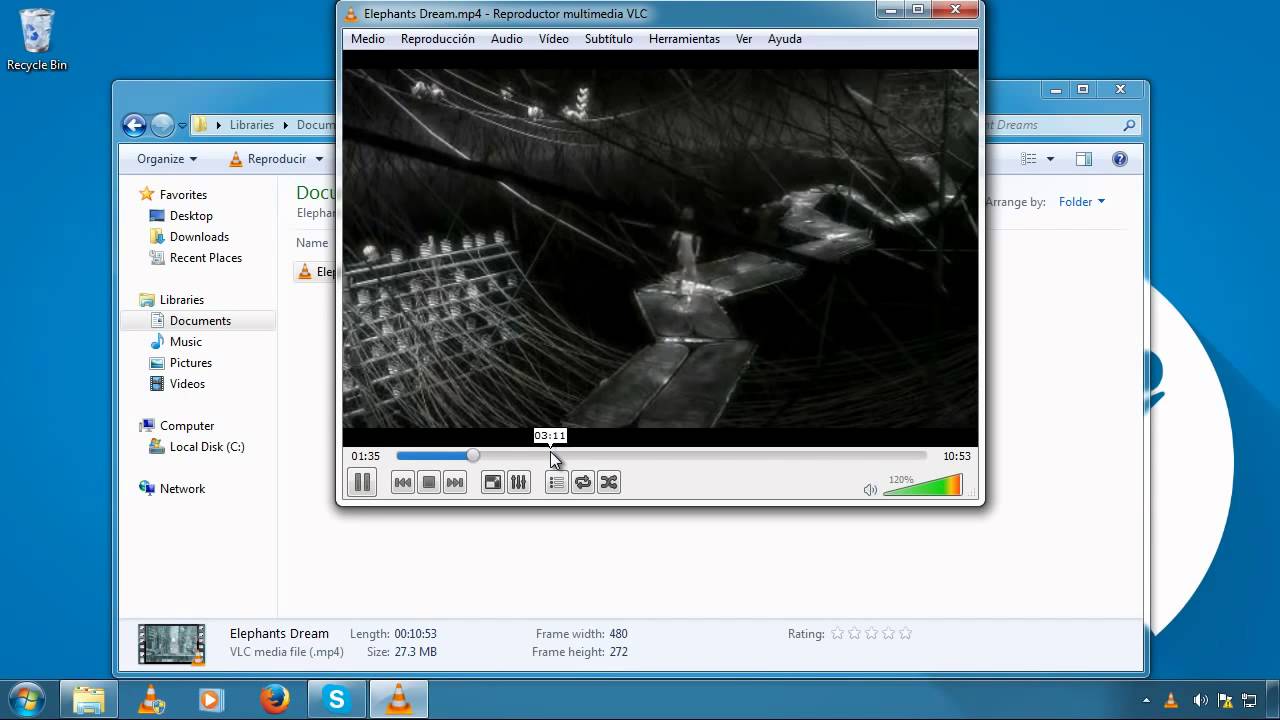This screenshot has height=720, width=1280.
Task: Stop playback with the stop button
Action: 429,482
